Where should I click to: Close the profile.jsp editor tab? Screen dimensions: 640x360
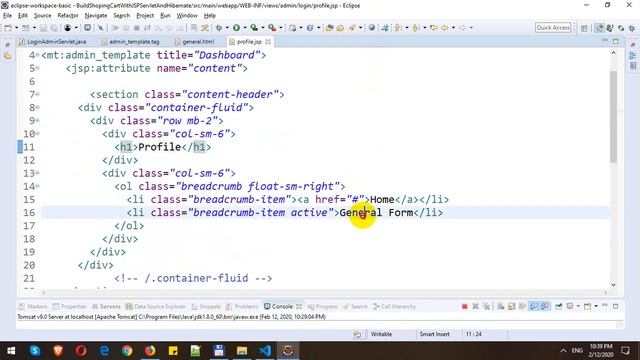coord(268,42)
